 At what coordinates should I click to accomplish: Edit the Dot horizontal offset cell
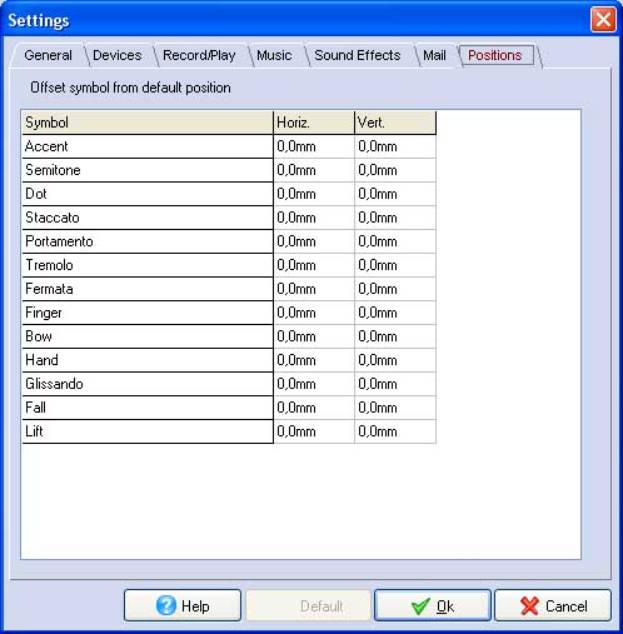pos(314,194)
